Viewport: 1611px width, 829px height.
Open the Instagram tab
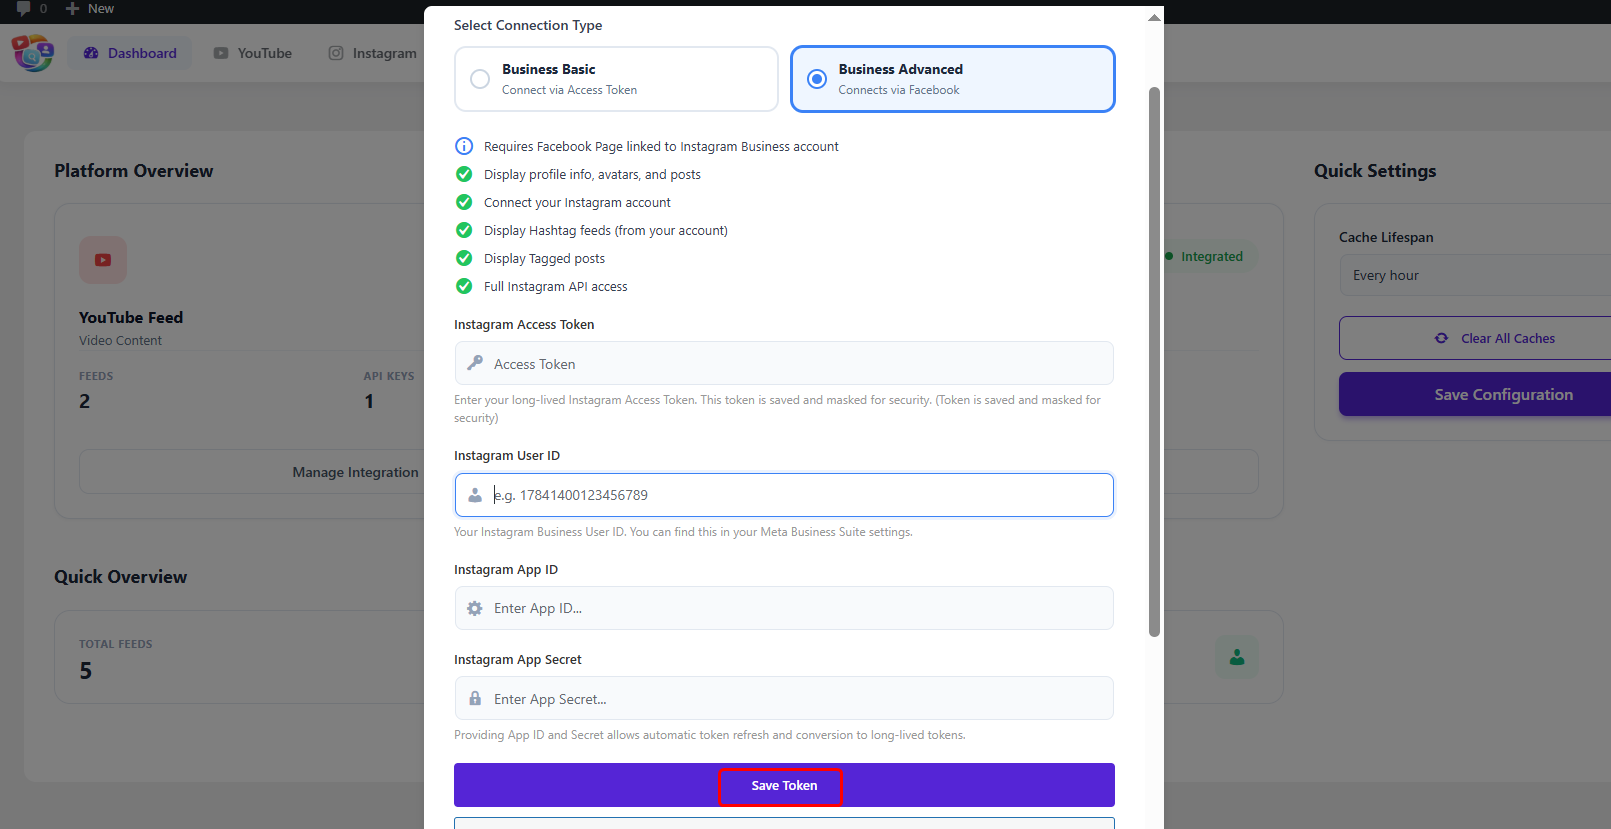click(x=373, y=53)
